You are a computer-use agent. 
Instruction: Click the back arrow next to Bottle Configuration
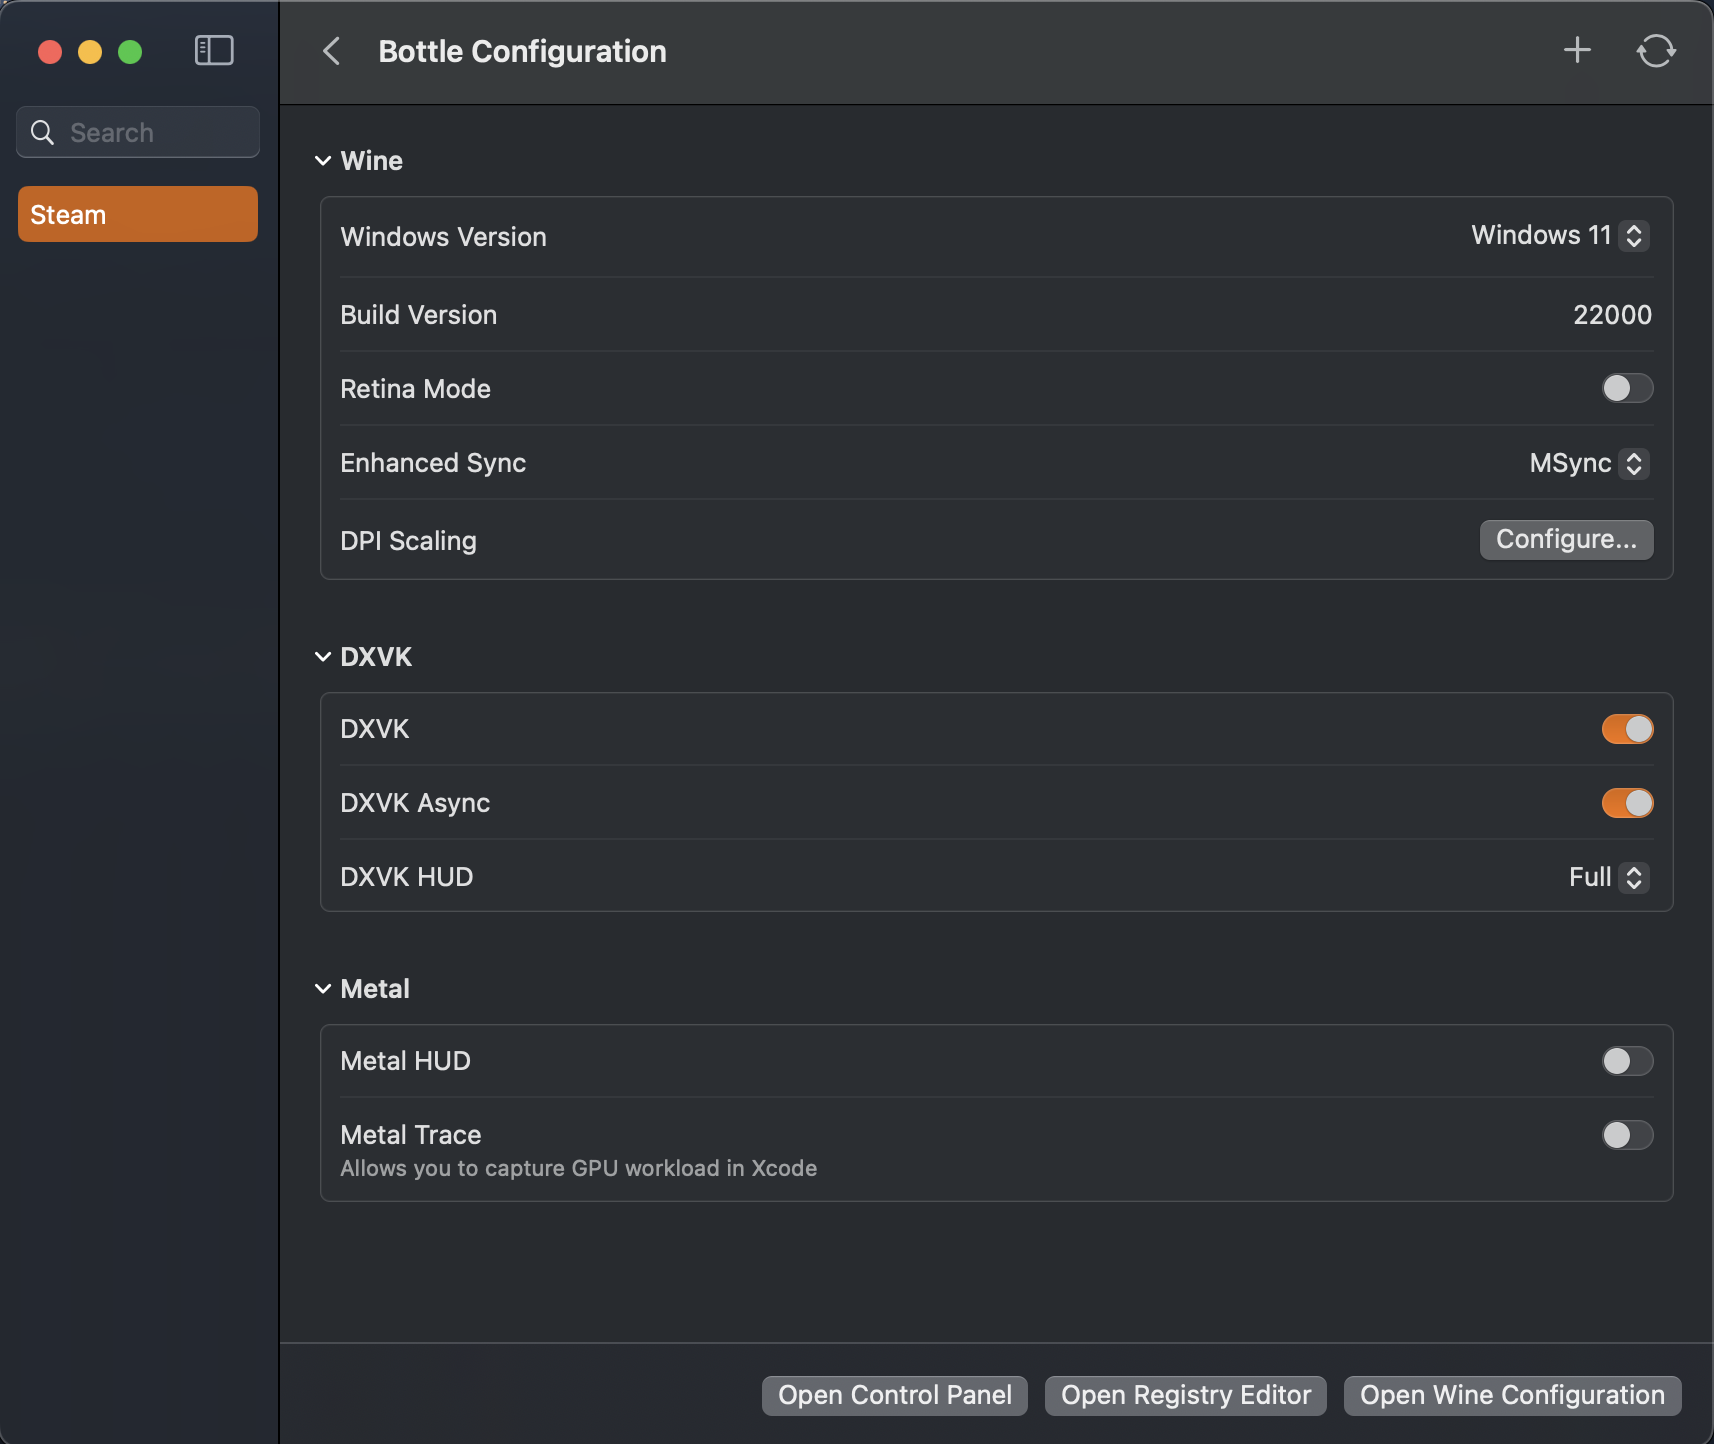pyautogui.click(x=332, y=51)
